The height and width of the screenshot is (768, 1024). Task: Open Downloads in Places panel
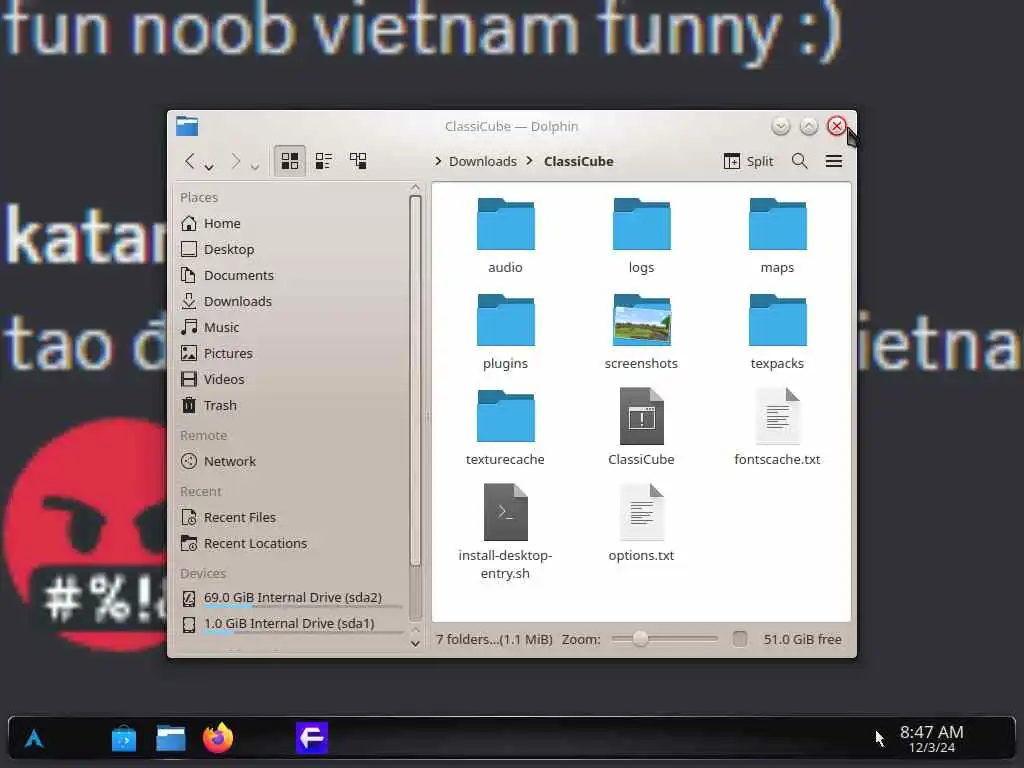click(293, 301)
